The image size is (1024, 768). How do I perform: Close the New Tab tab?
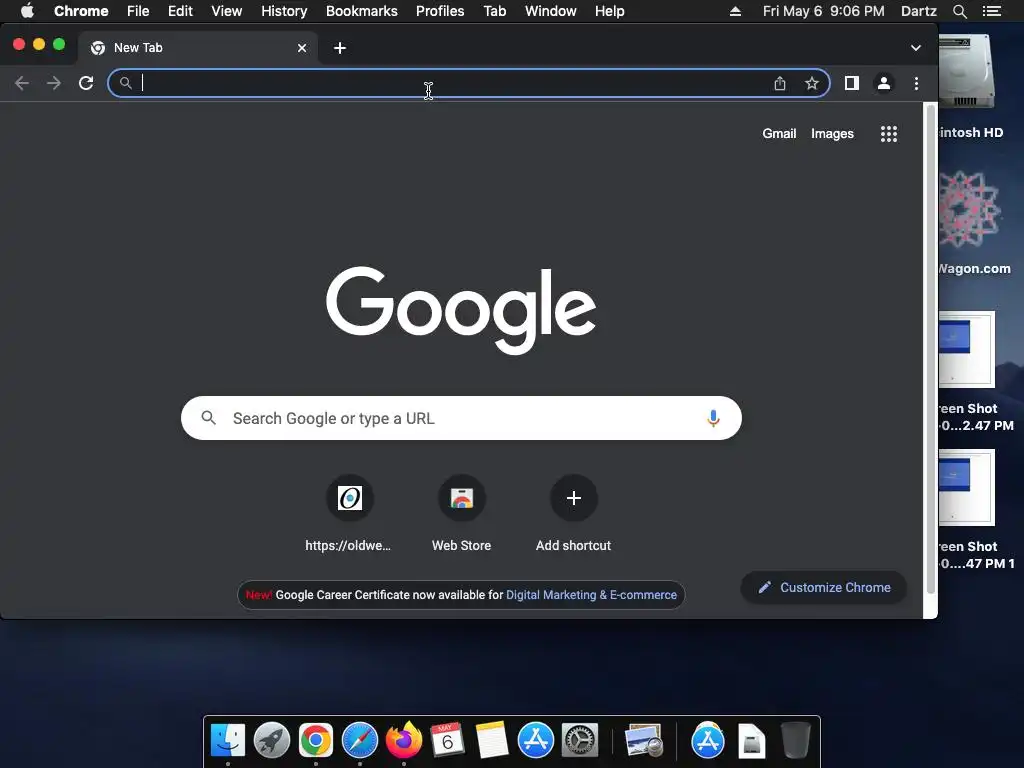(302, 48)
